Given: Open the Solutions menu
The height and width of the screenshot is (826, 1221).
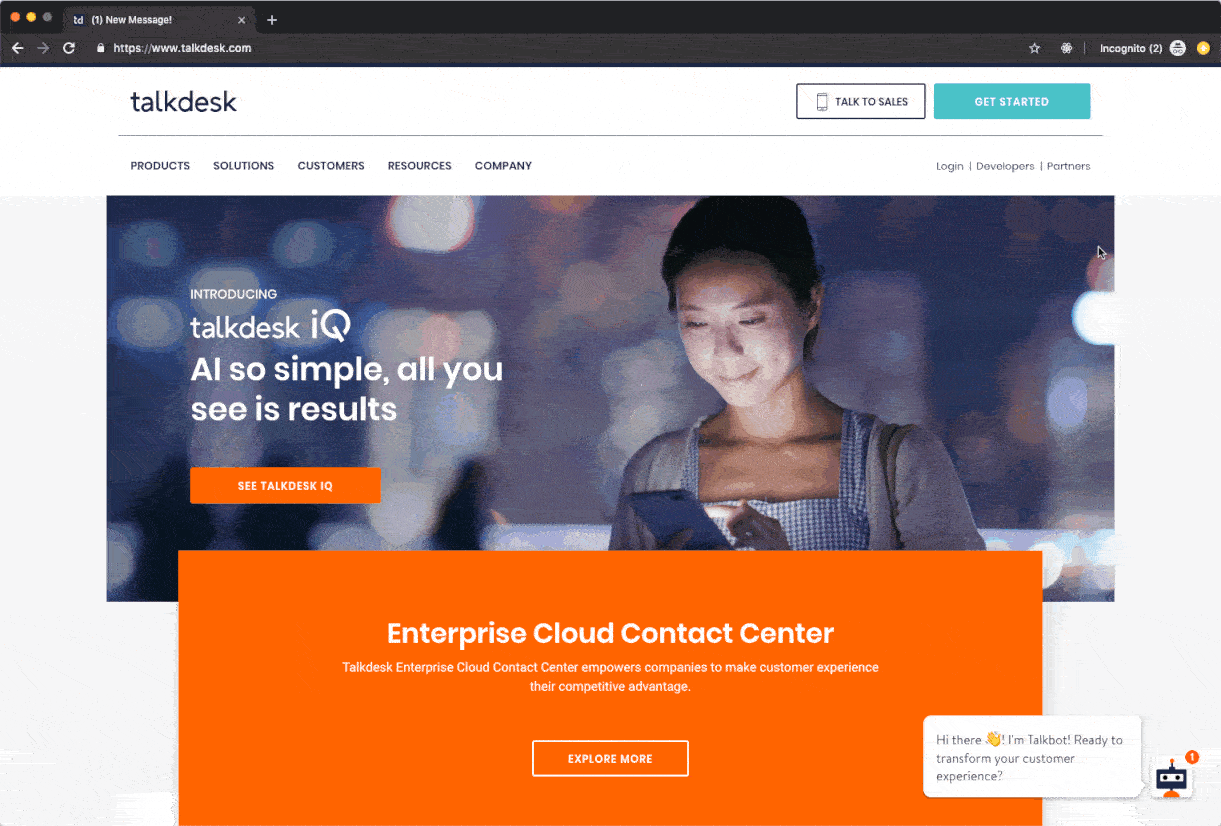Looking at the screenshot, I should [x=243, y=166].
